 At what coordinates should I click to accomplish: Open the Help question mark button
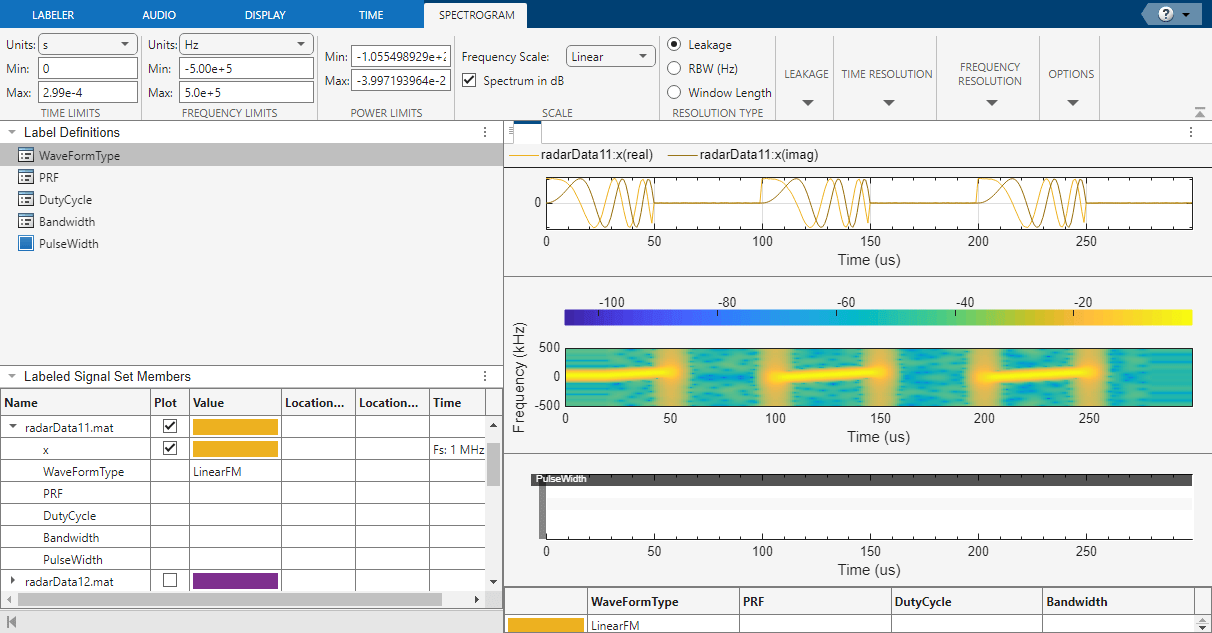pos(1165,14)
